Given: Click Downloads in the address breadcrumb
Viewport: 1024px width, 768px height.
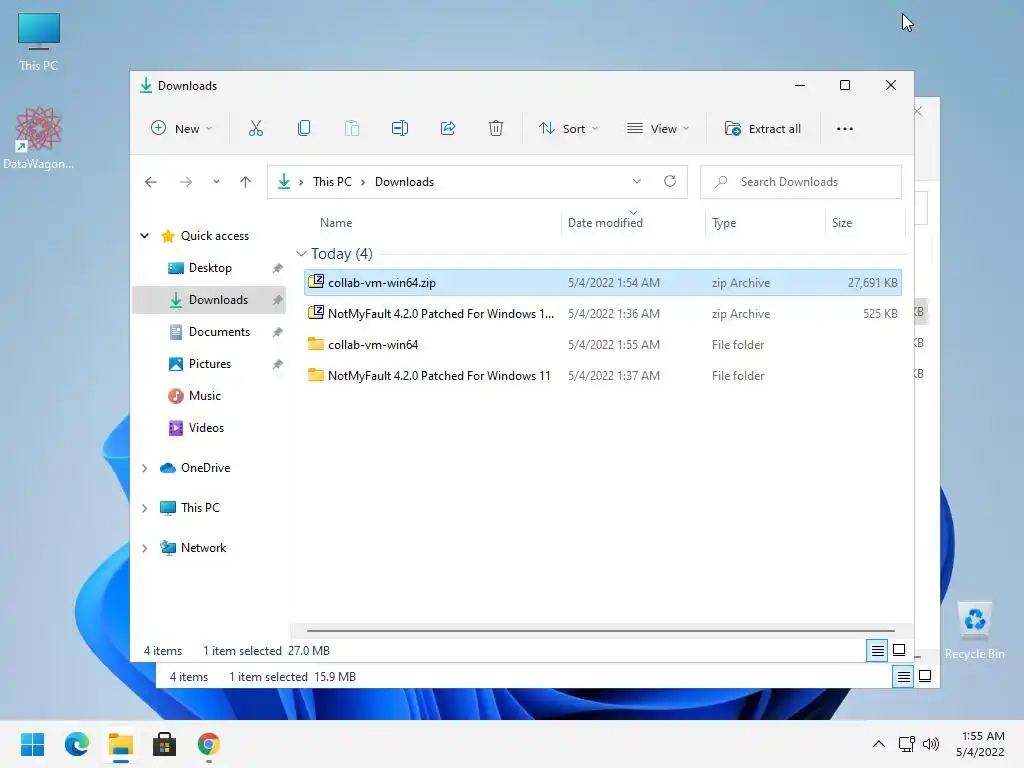Looking at the screenshot, I should click(x=404, y=182).
